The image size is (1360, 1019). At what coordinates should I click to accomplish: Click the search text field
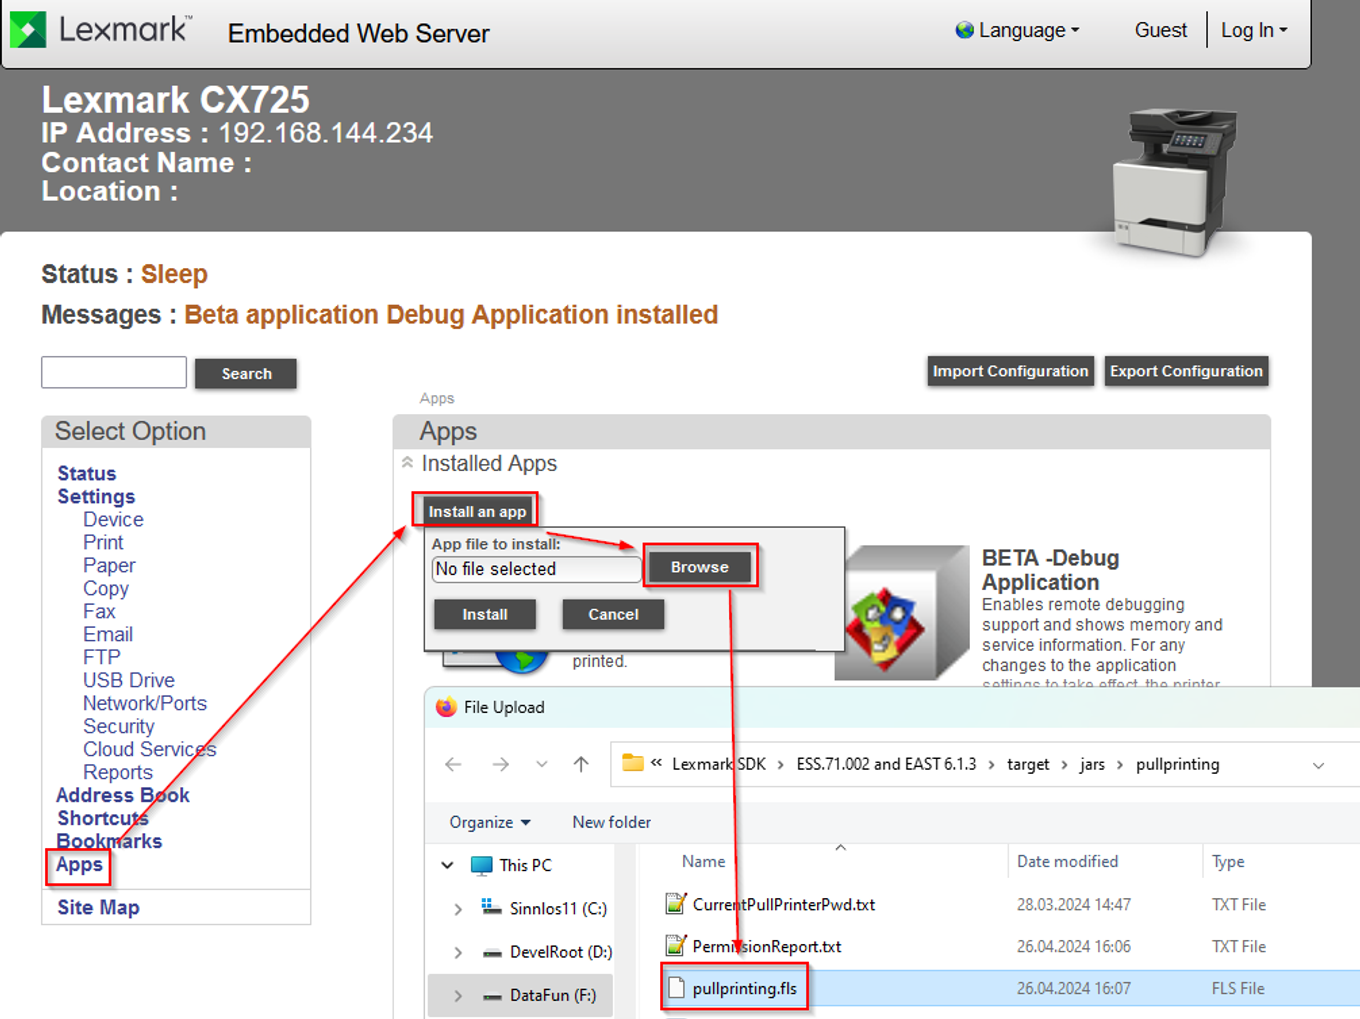tap(114, 372)
